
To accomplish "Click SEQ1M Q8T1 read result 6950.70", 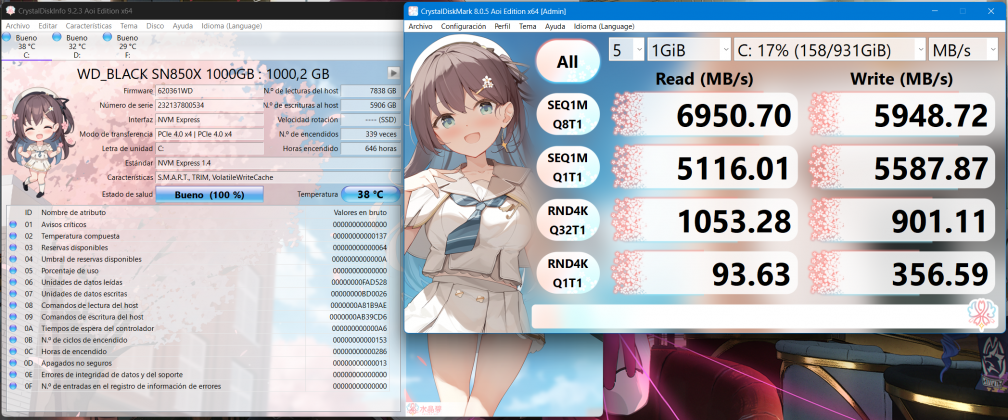I will (704, 114).
